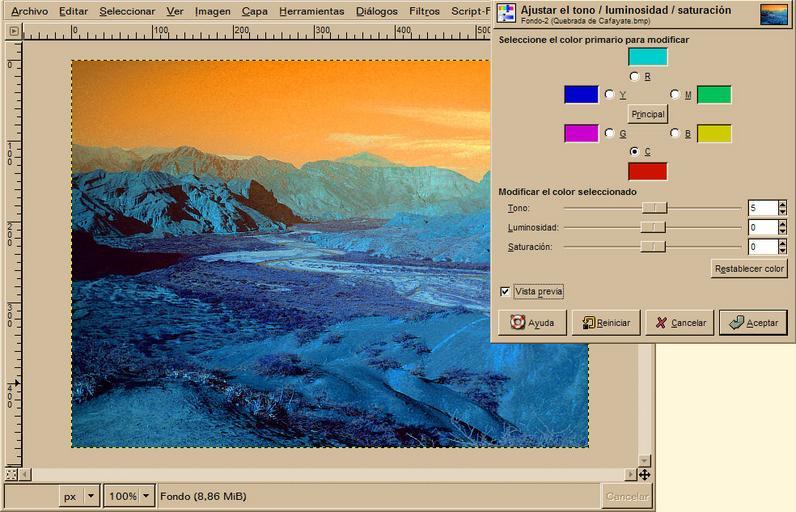Screen dimensions: 796x512
Task: Click the image thumbnail in dialog header
Action: (774, 14)
